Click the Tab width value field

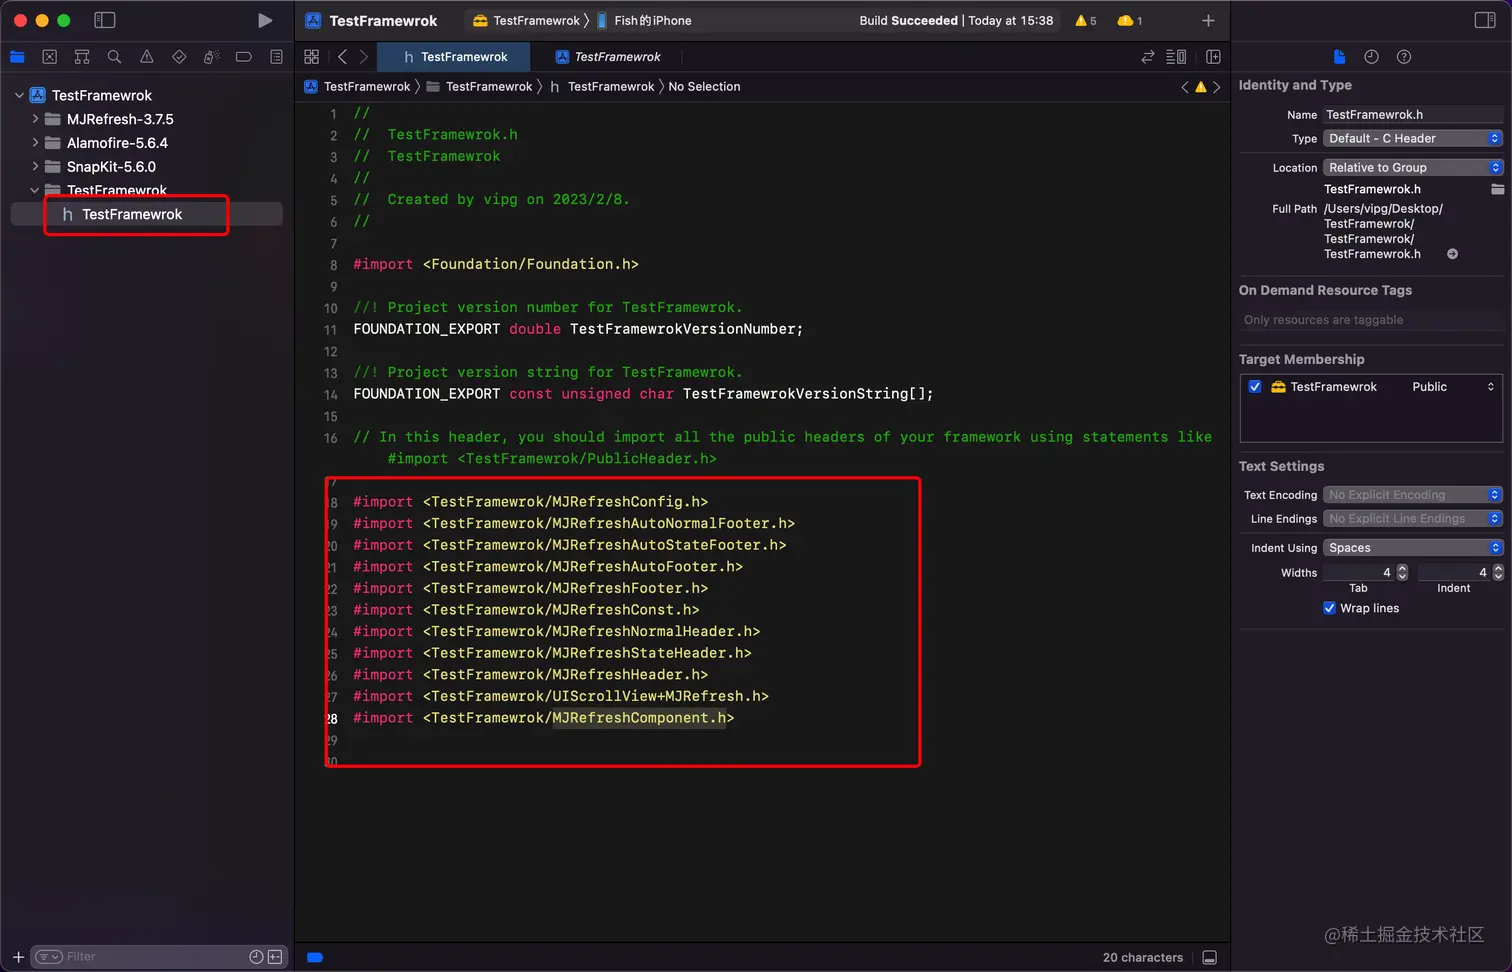[1358, 572]
